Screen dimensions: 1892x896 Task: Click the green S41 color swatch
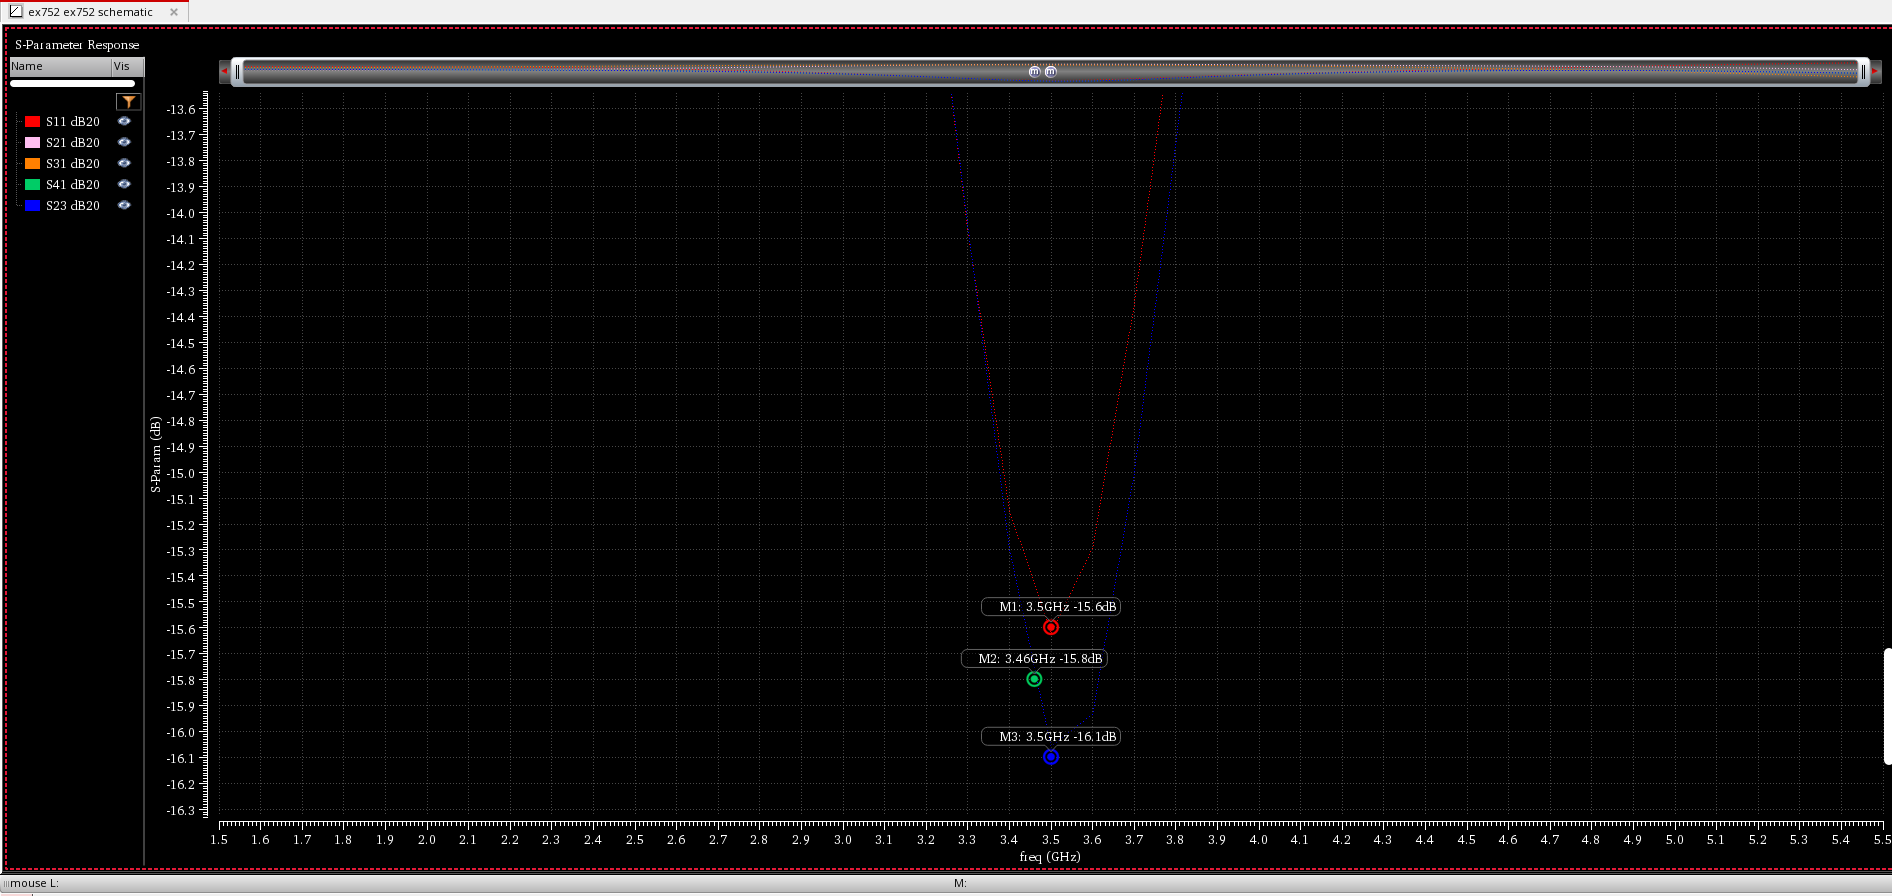coord(32,184)
